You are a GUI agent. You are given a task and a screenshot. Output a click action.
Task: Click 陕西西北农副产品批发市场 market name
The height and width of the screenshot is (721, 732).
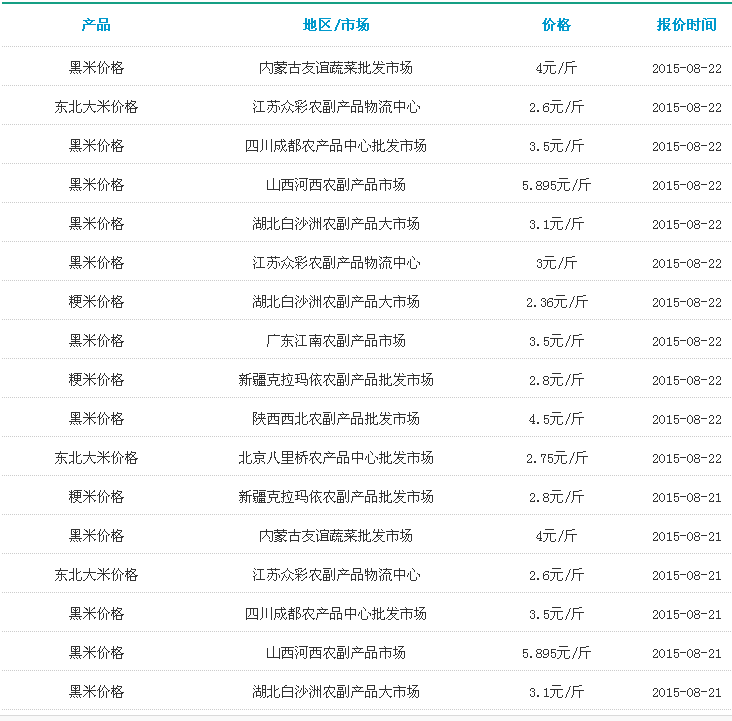pyautogui.click(x=336, y=419)
